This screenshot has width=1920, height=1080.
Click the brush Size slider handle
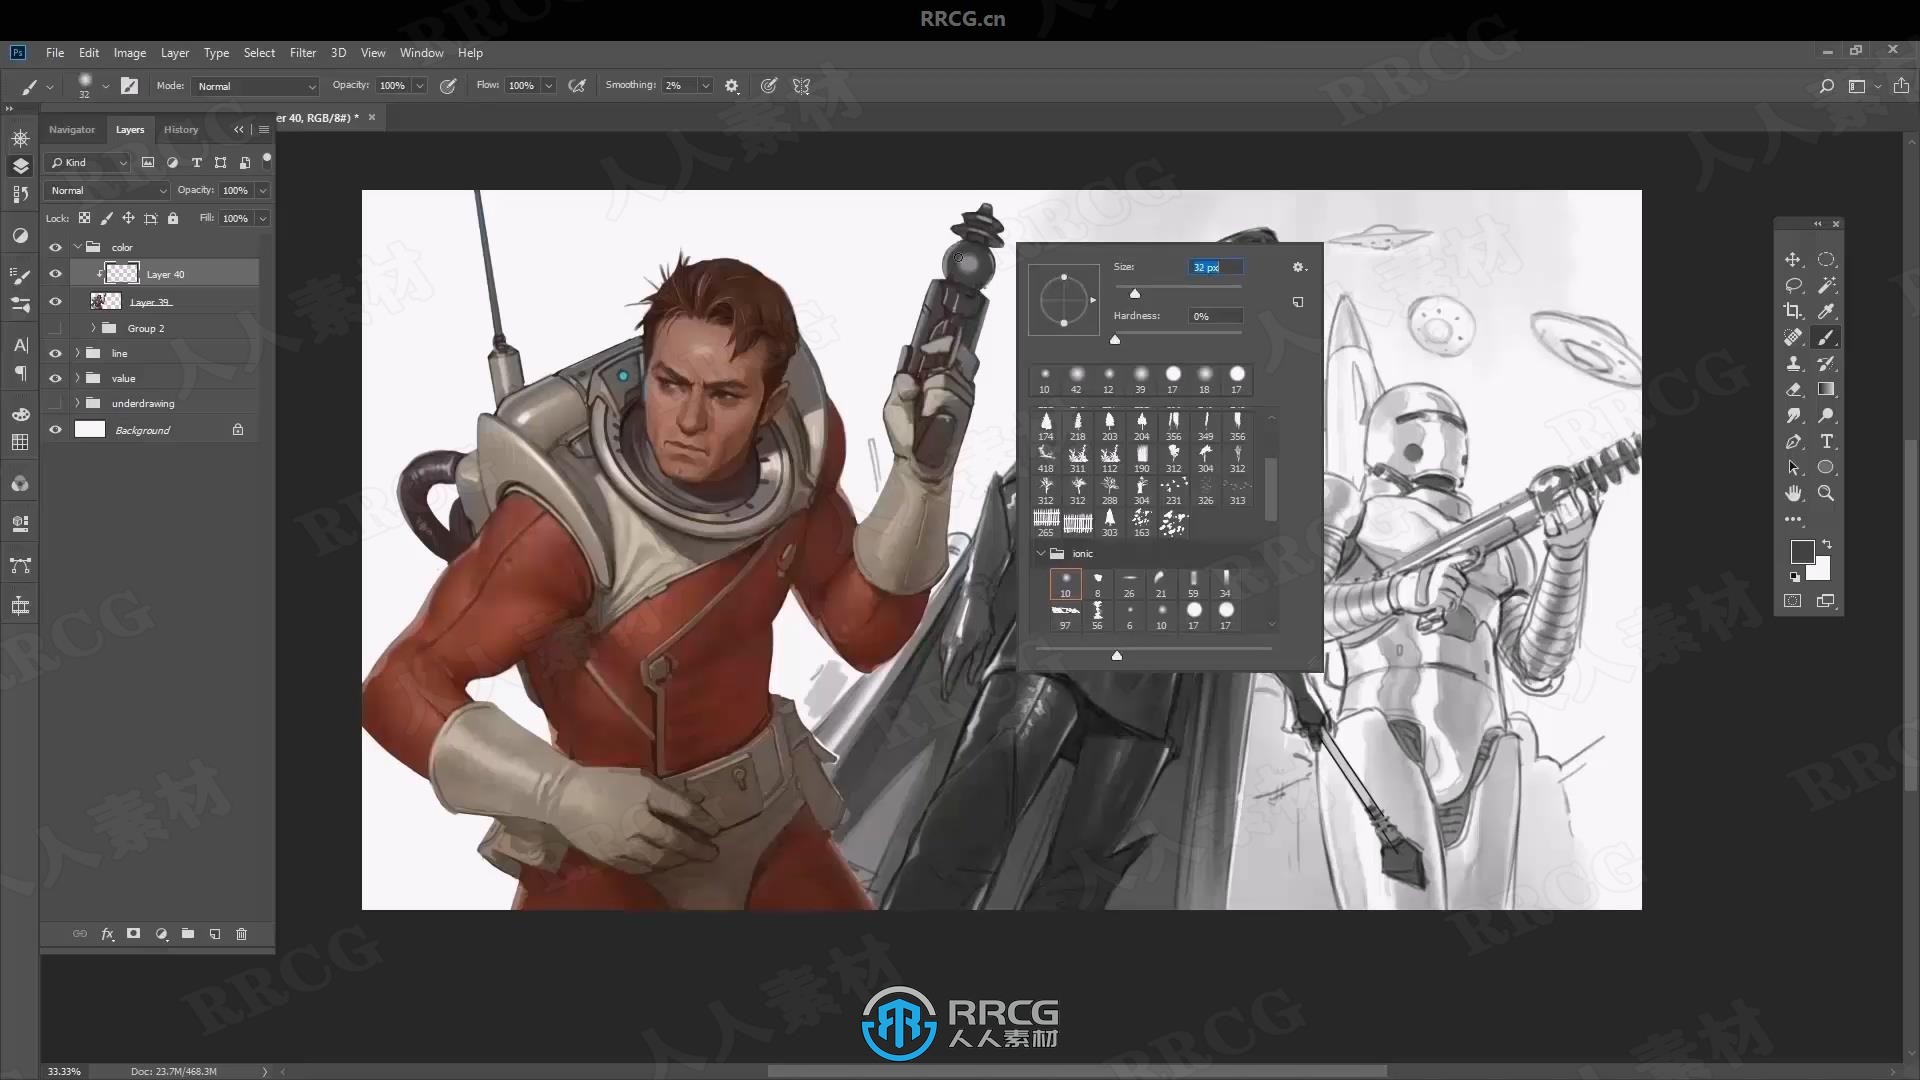(x=1135, y=293)
